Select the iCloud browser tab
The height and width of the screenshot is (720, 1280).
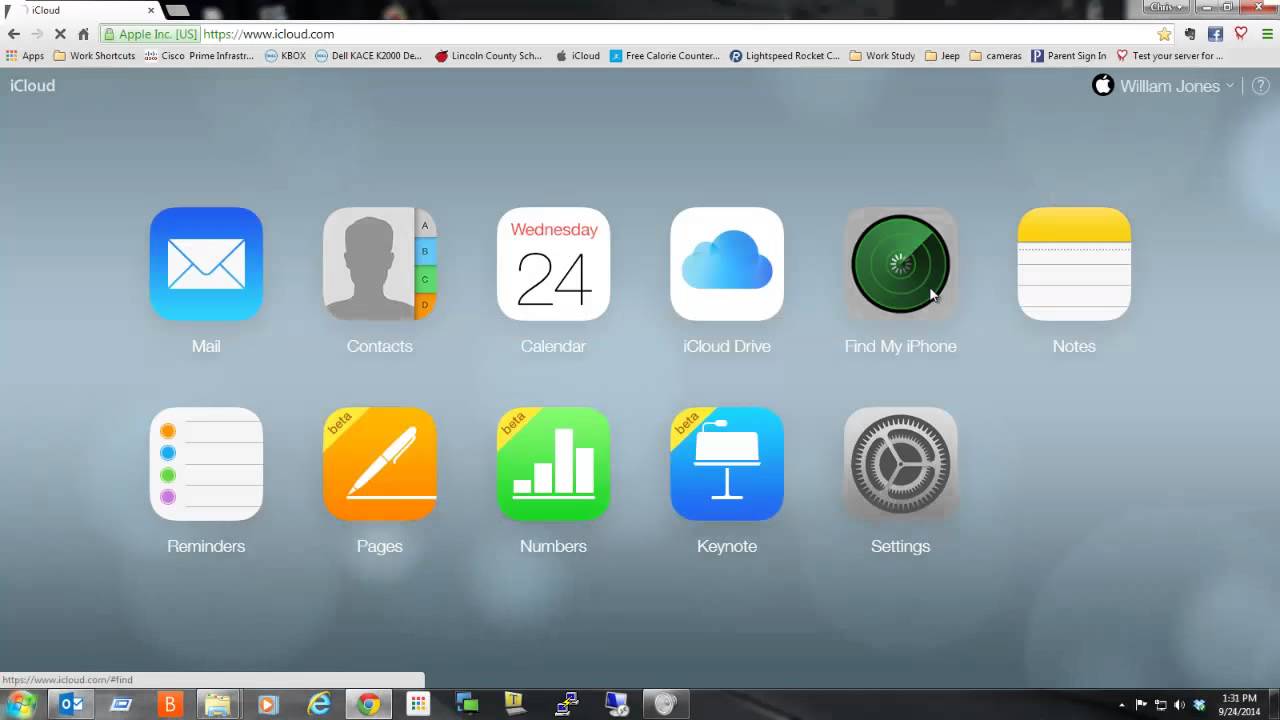tap(80, 10)
